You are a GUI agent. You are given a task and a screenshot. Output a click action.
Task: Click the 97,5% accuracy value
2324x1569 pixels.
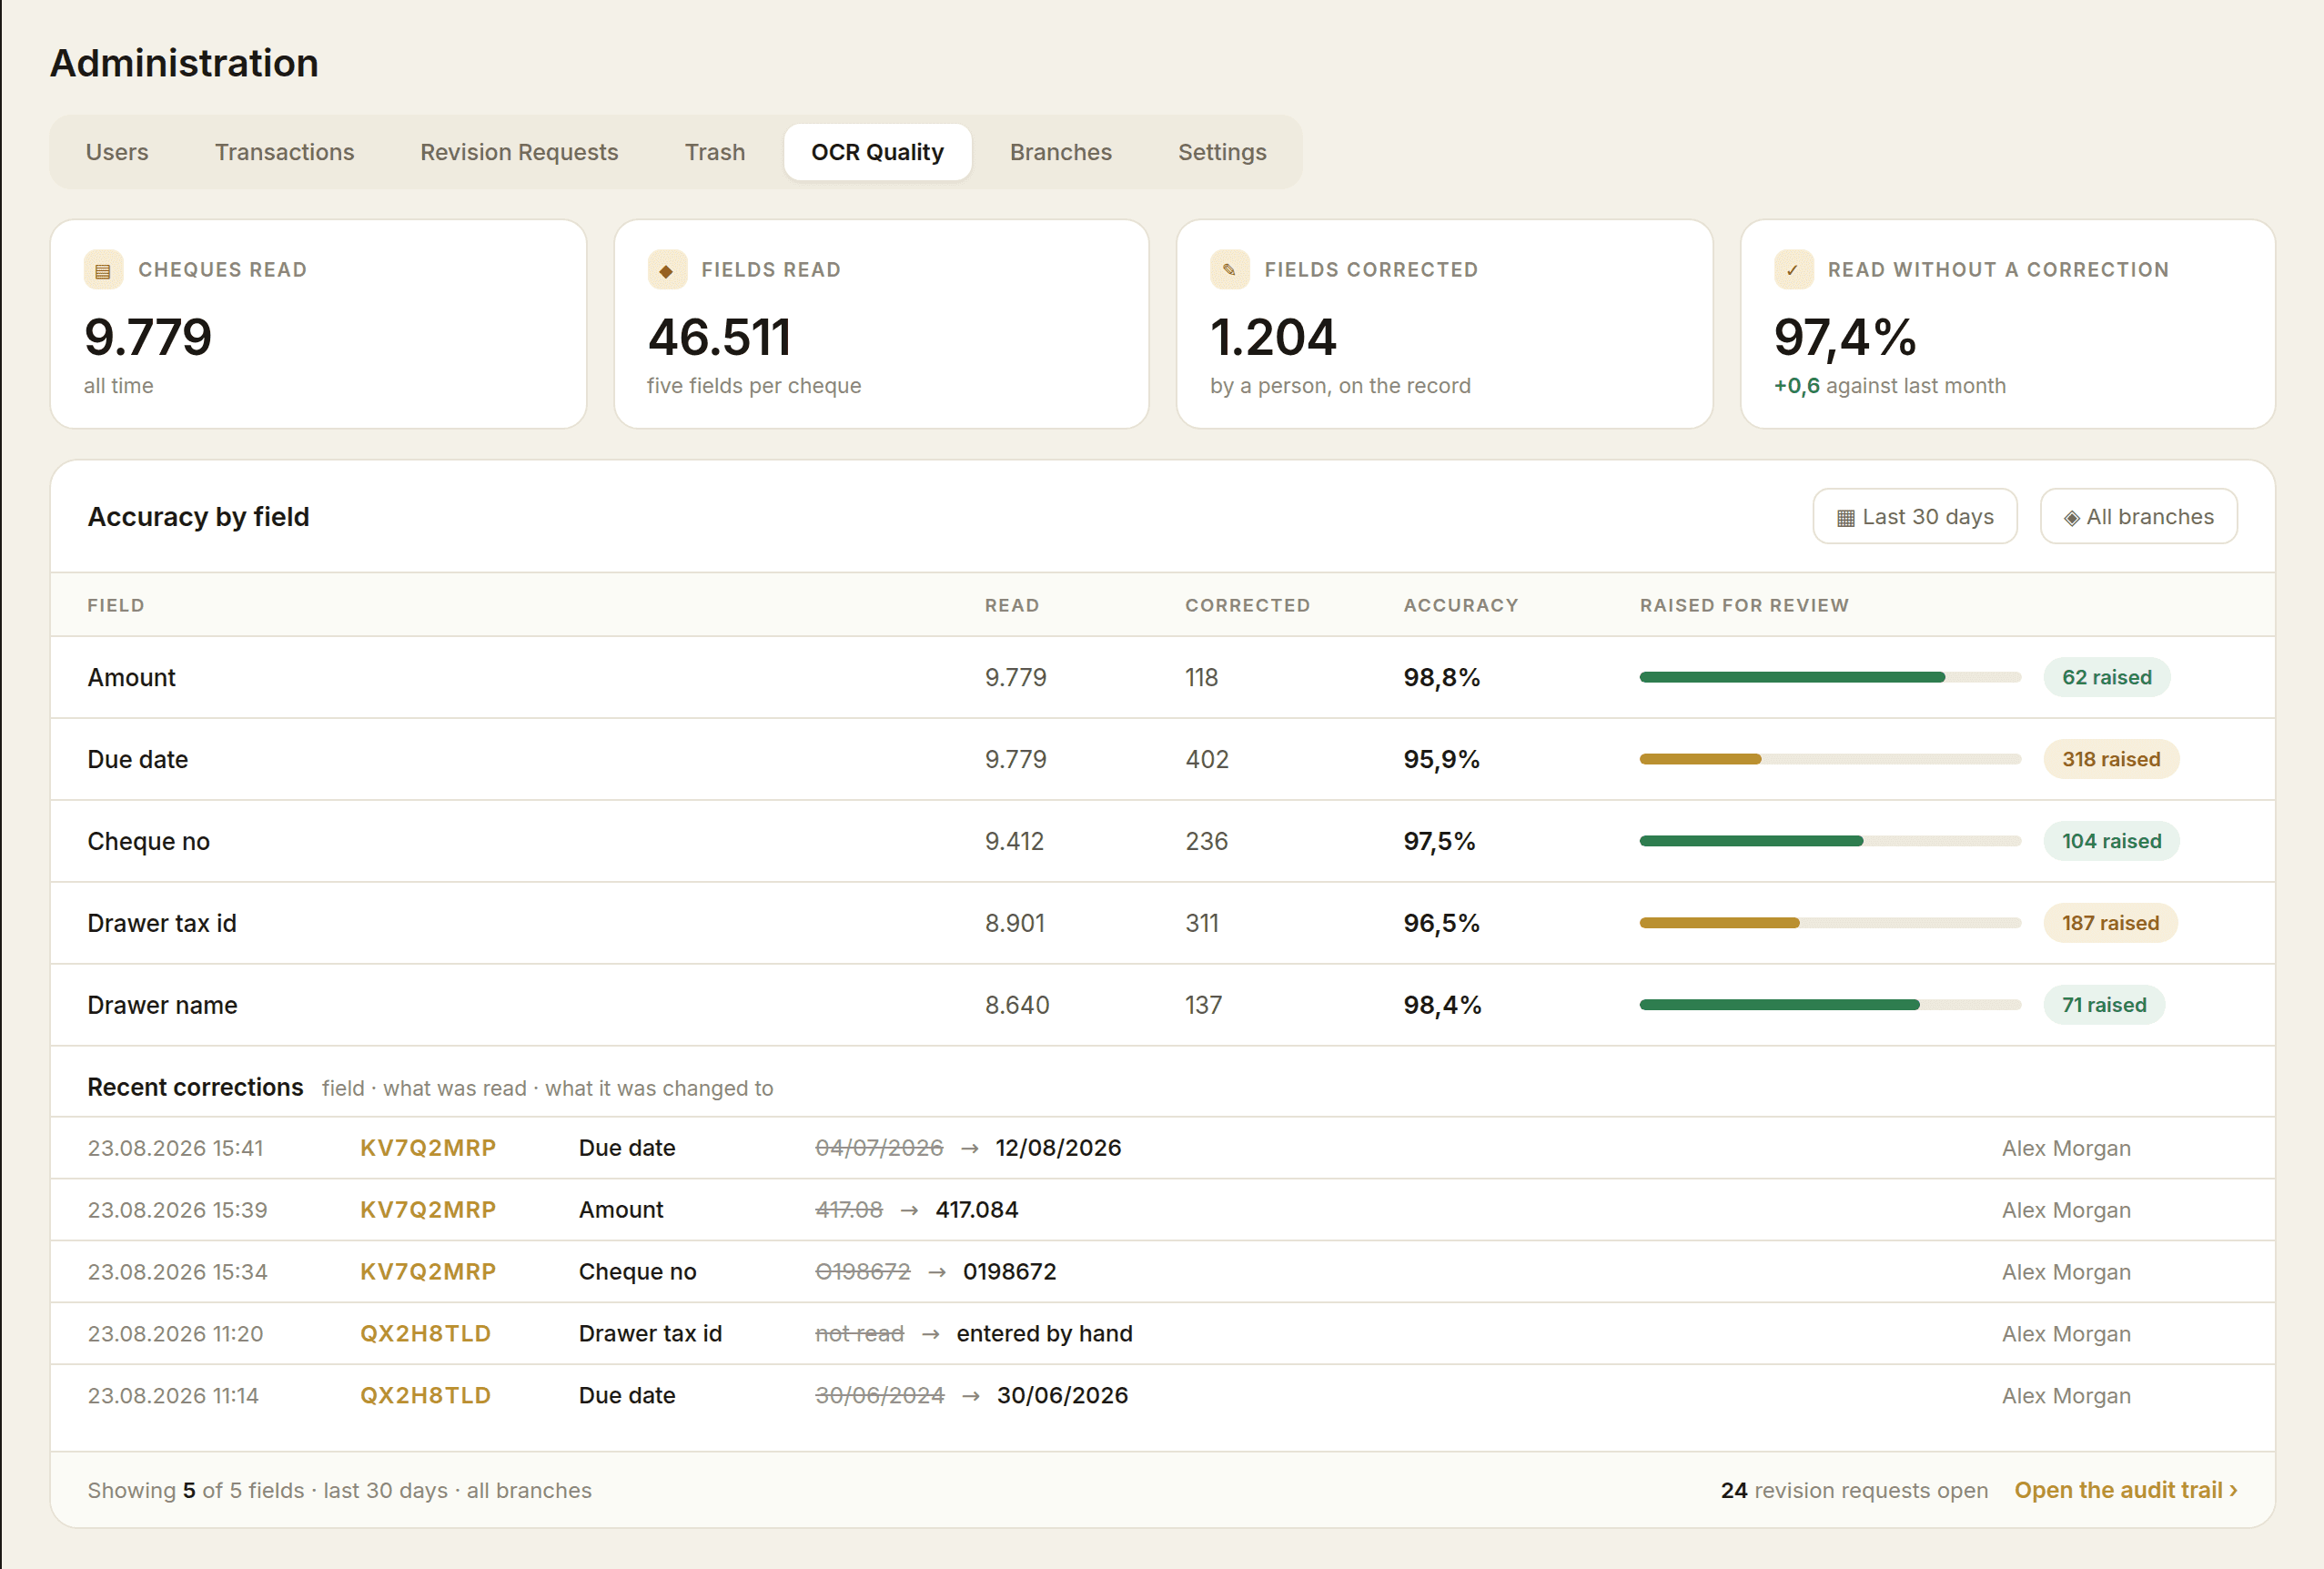tap(1439, 842)
